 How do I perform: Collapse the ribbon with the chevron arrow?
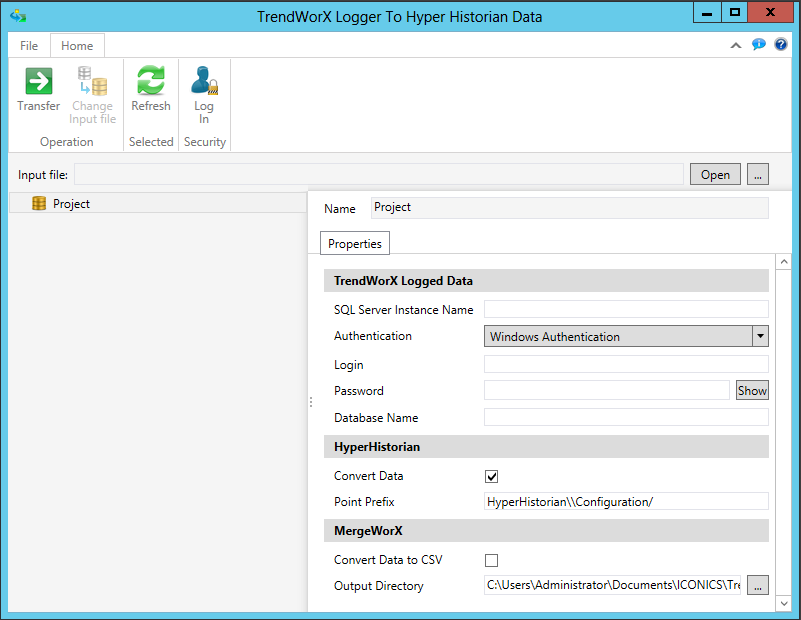click(x=736, y=45)
